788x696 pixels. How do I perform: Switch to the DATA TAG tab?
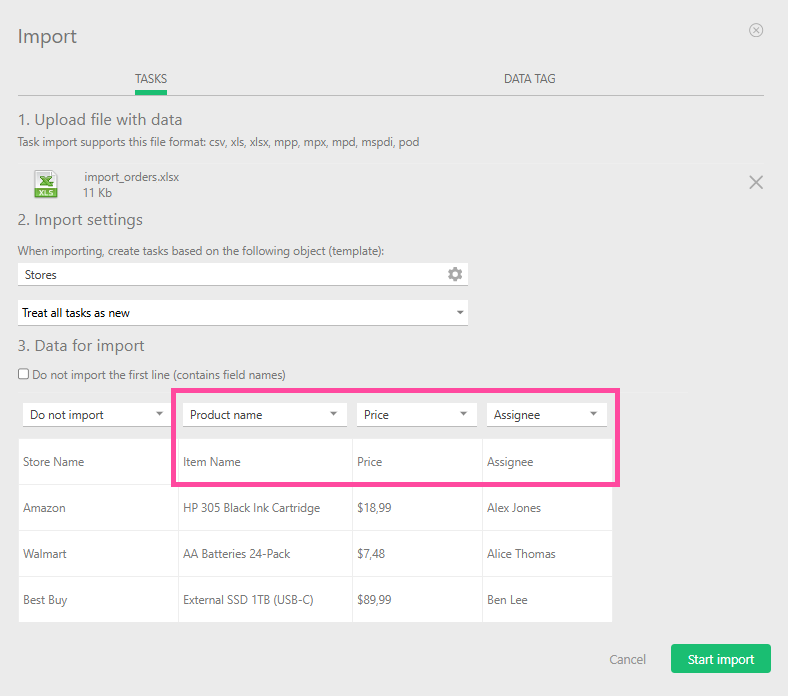529,79
